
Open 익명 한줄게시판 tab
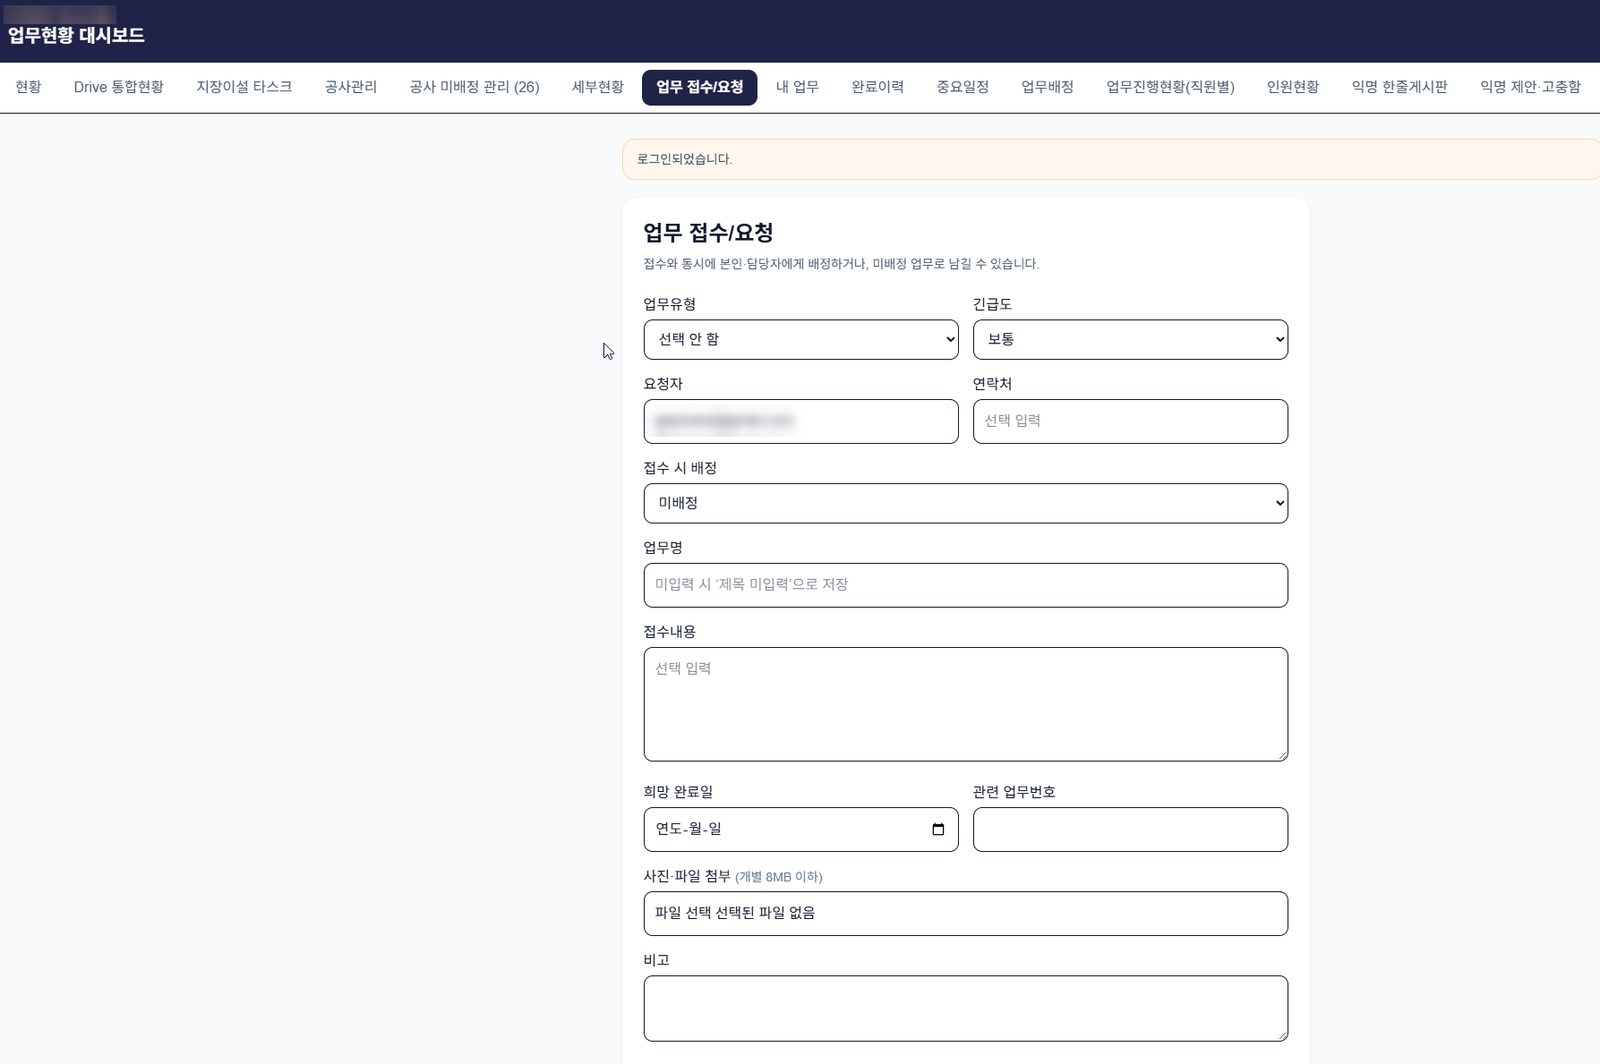click(x=1399, y=87)
